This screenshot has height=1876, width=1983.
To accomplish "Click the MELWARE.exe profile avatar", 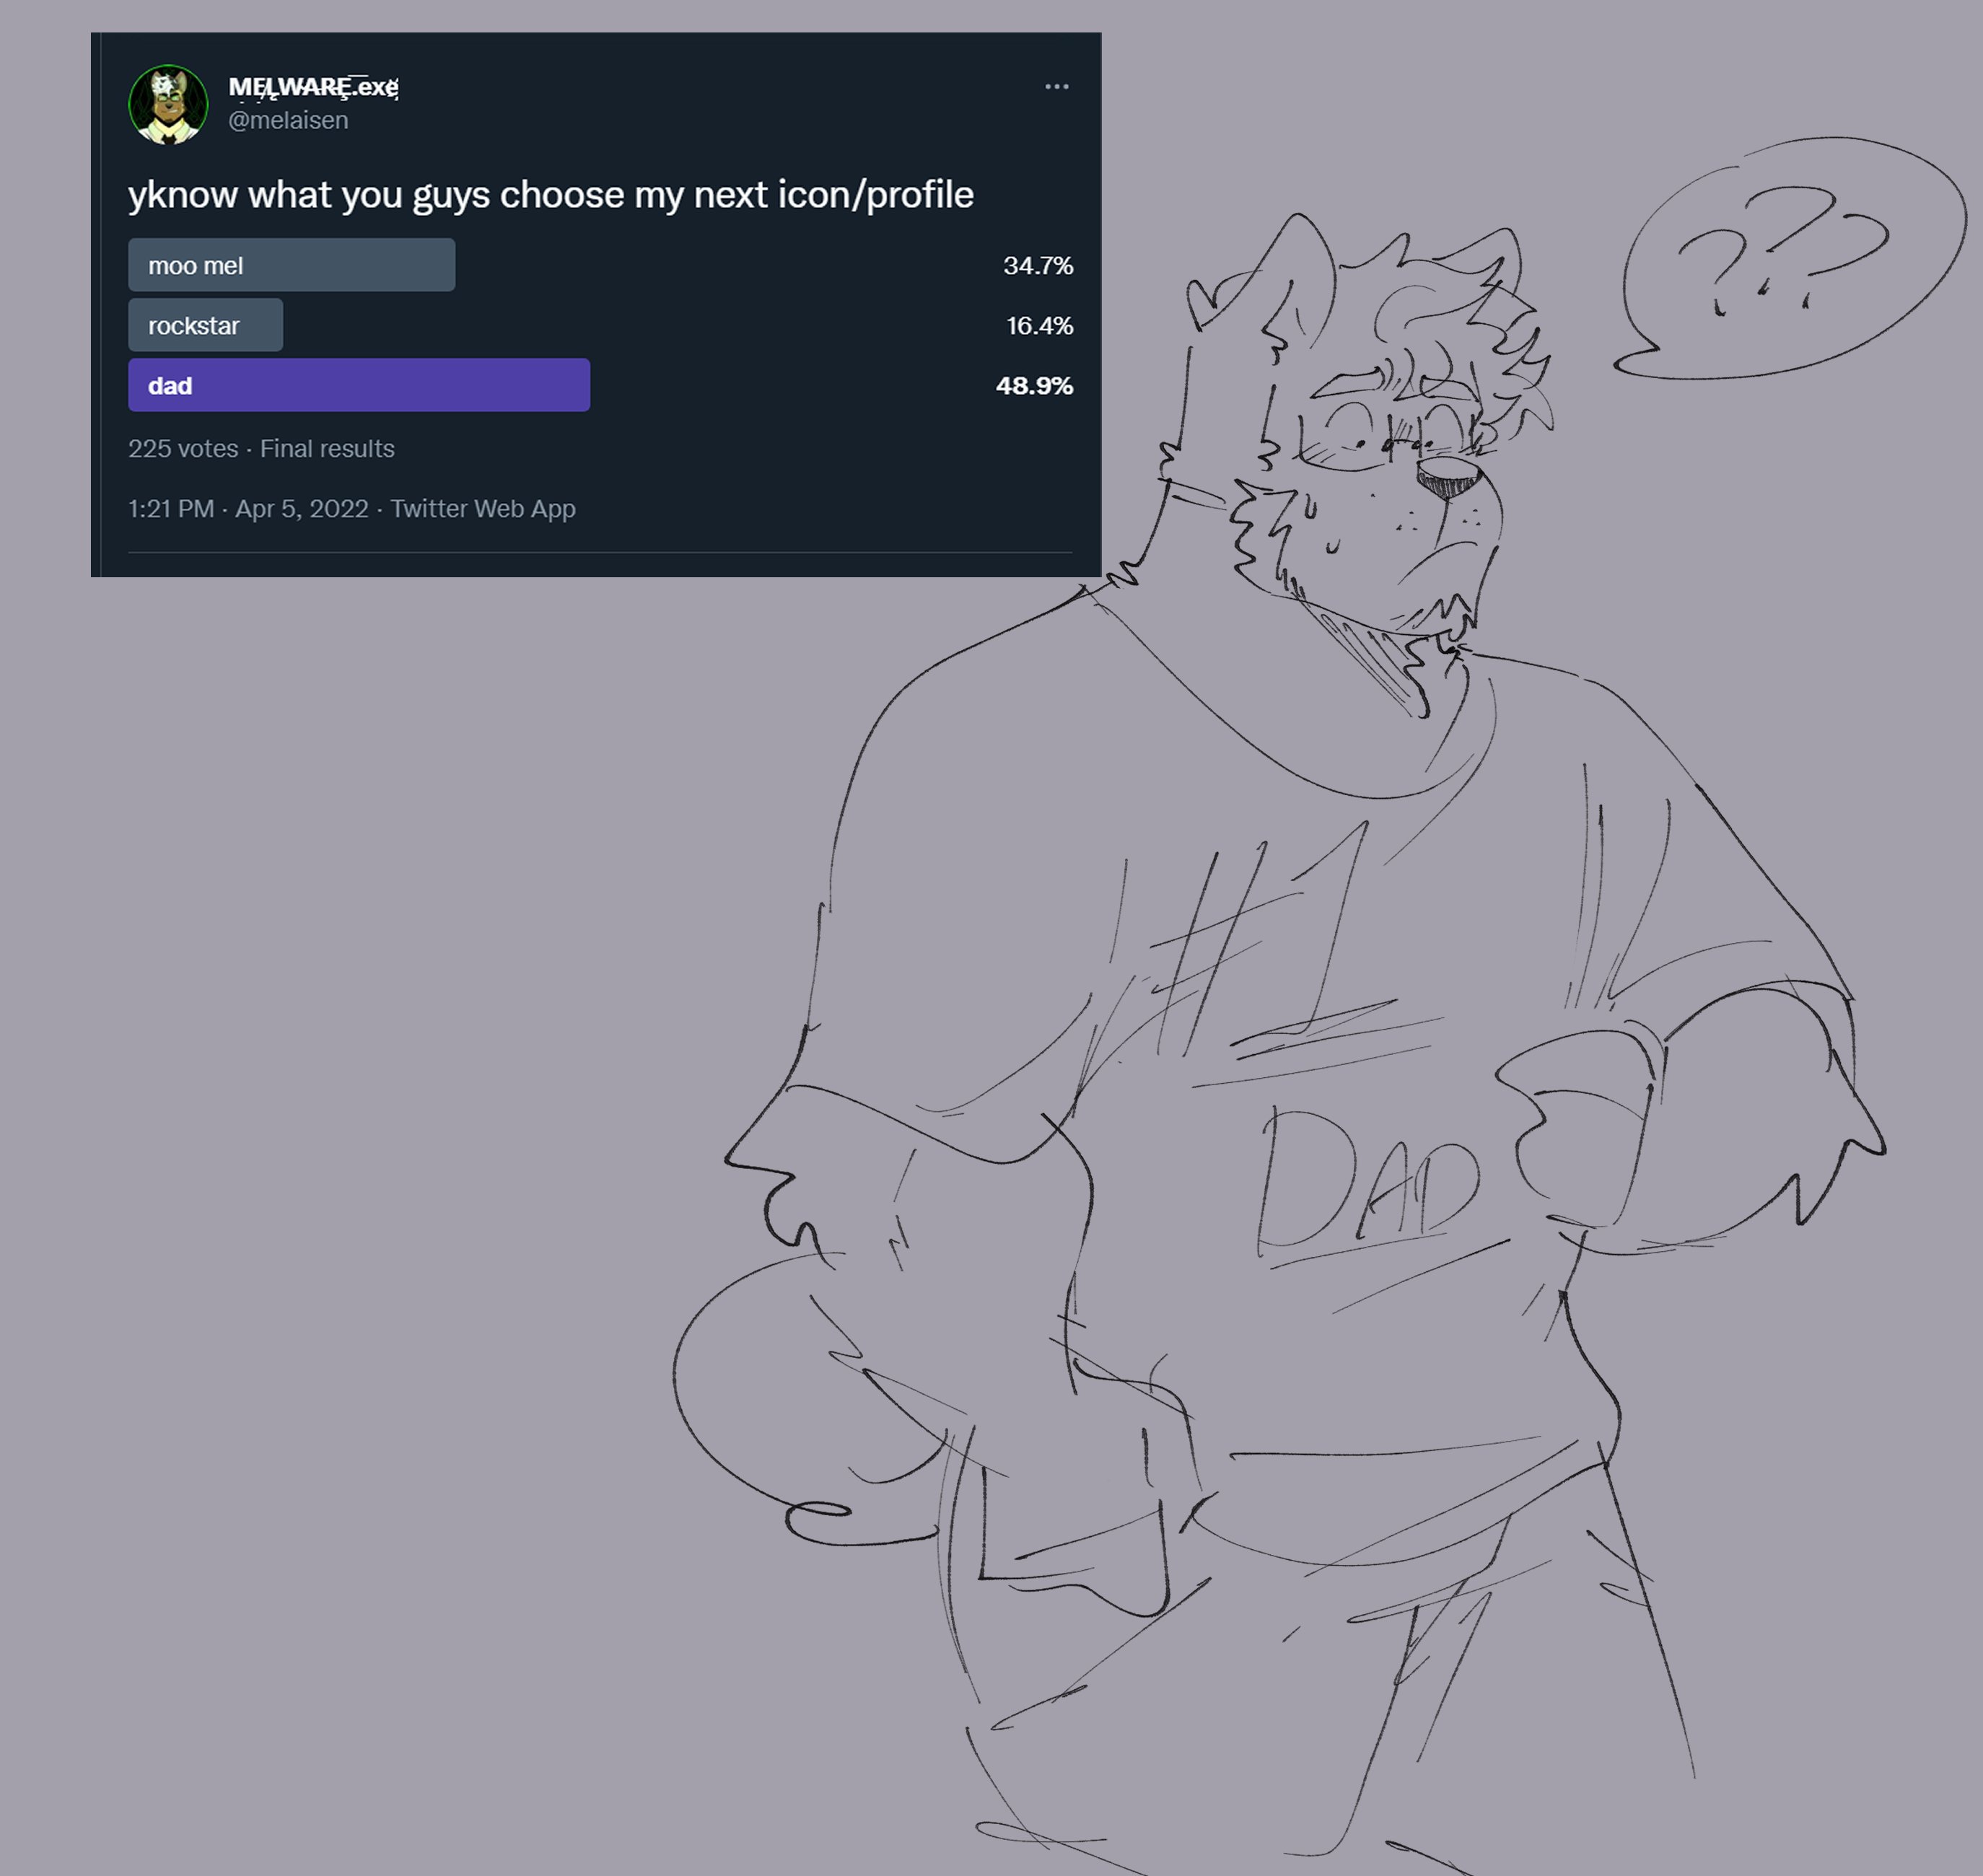I will pos(168,105).
